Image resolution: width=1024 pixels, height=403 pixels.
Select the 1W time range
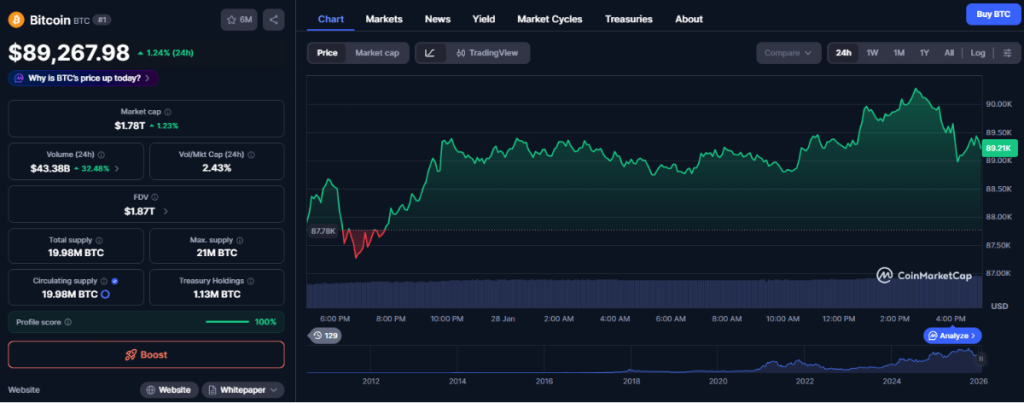coord(872,53)
